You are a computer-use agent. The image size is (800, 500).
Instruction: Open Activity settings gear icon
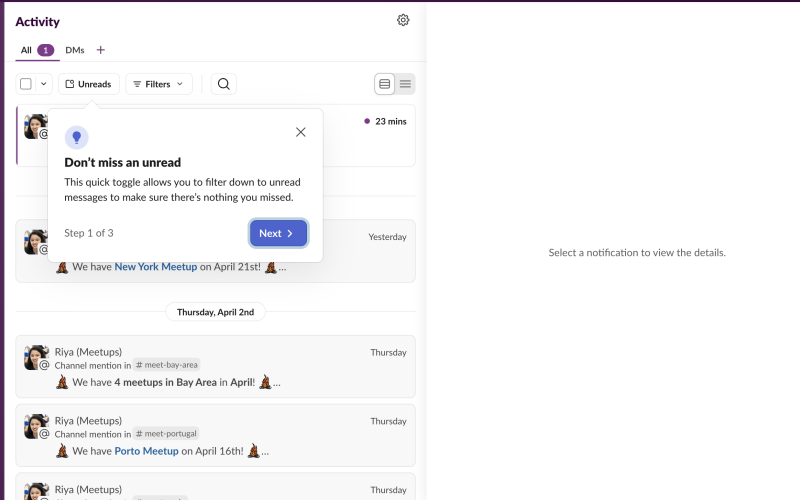click(x=403, y=20)
